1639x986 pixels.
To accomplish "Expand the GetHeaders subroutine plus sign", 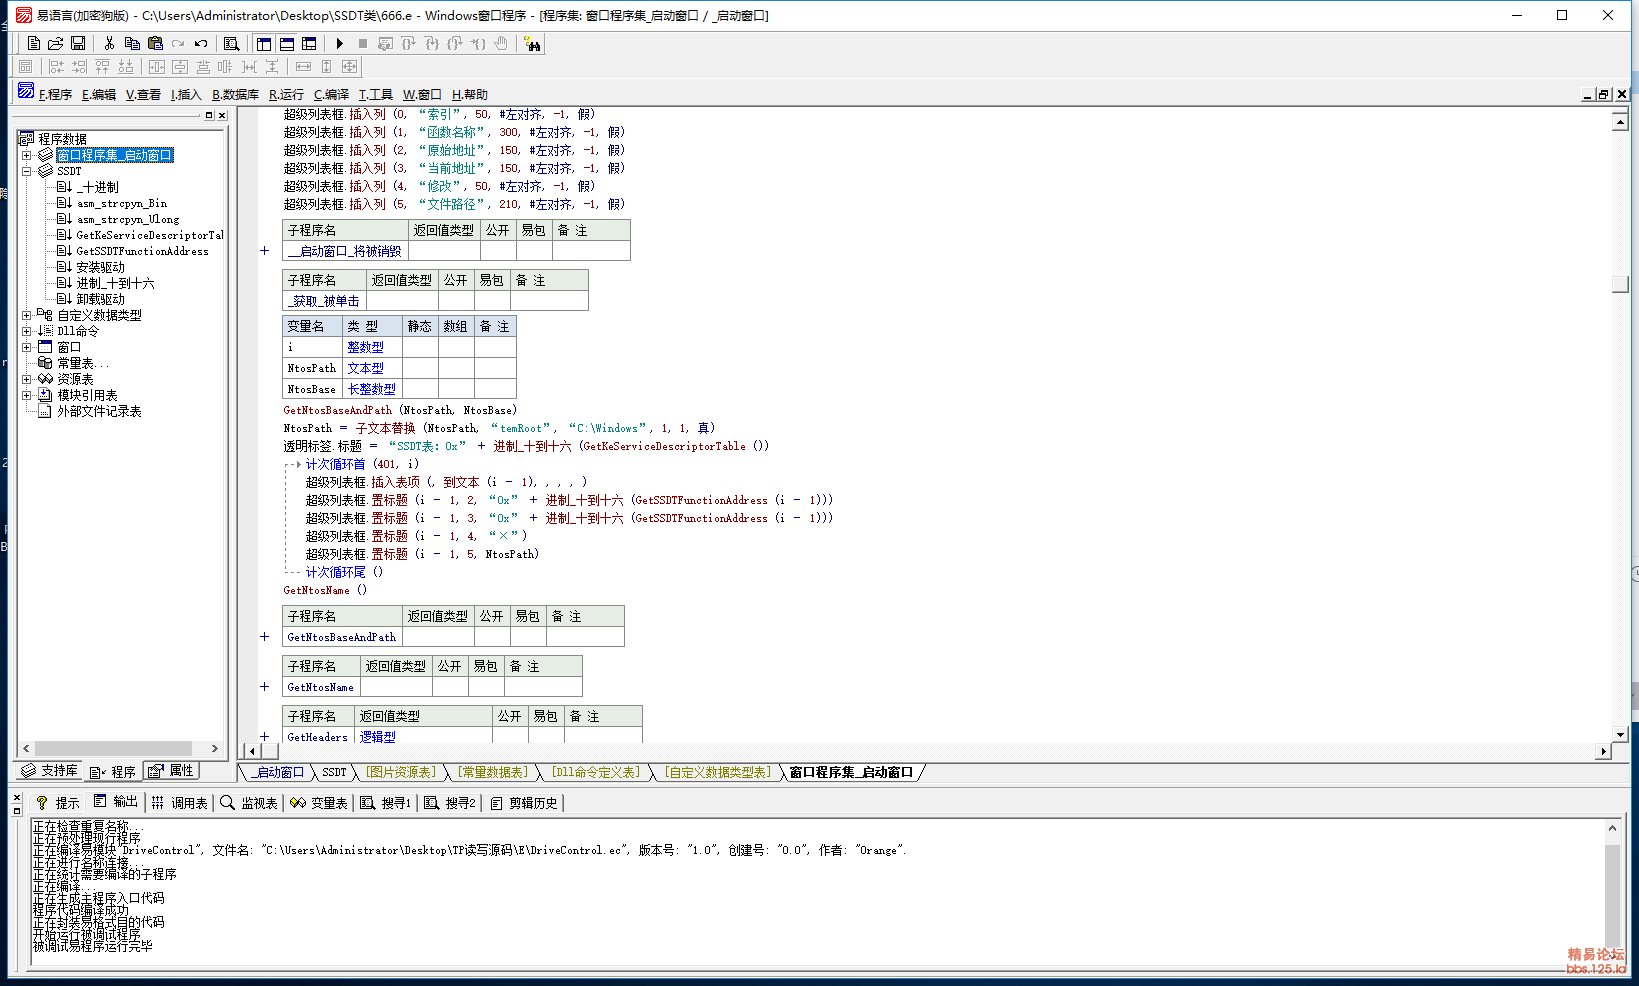I will 265,737.
